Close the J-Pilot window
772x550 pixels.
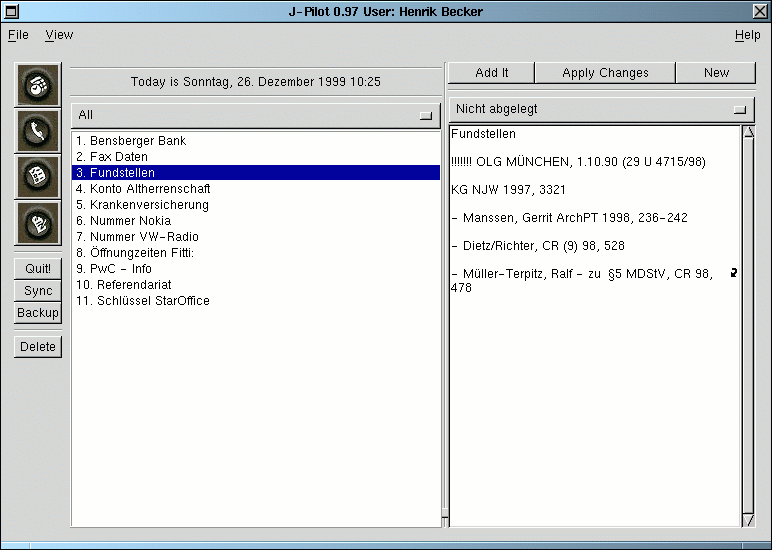click(759, 11)
